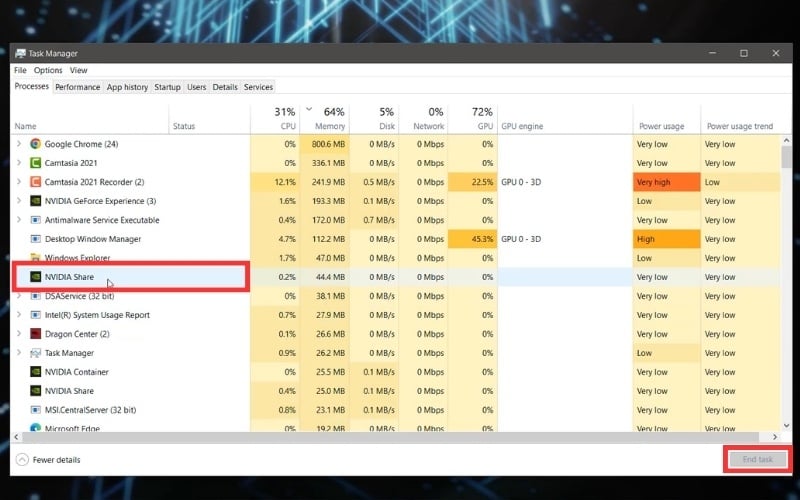Viewport: 800px width, 500px height.
Task: Expand the Dragon Center (2) group
Action: point(19,334)
